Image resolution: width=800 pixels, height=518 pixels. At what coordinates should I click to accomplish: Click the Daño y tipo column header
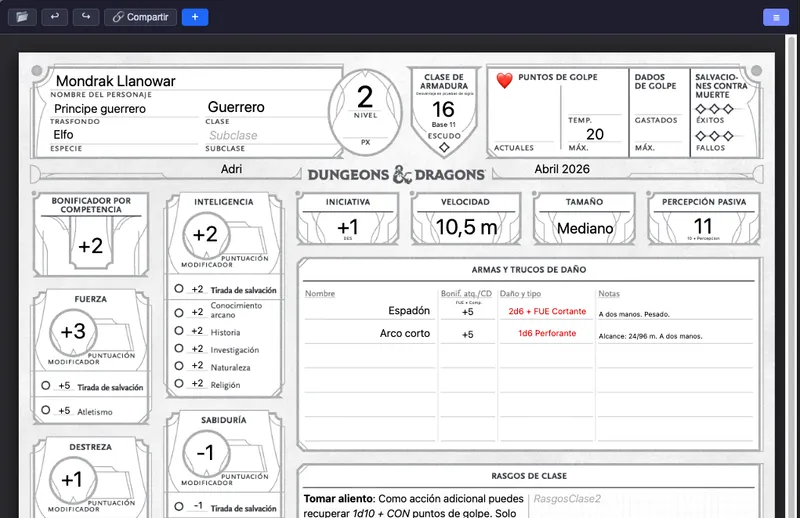(x=520, y=293)
